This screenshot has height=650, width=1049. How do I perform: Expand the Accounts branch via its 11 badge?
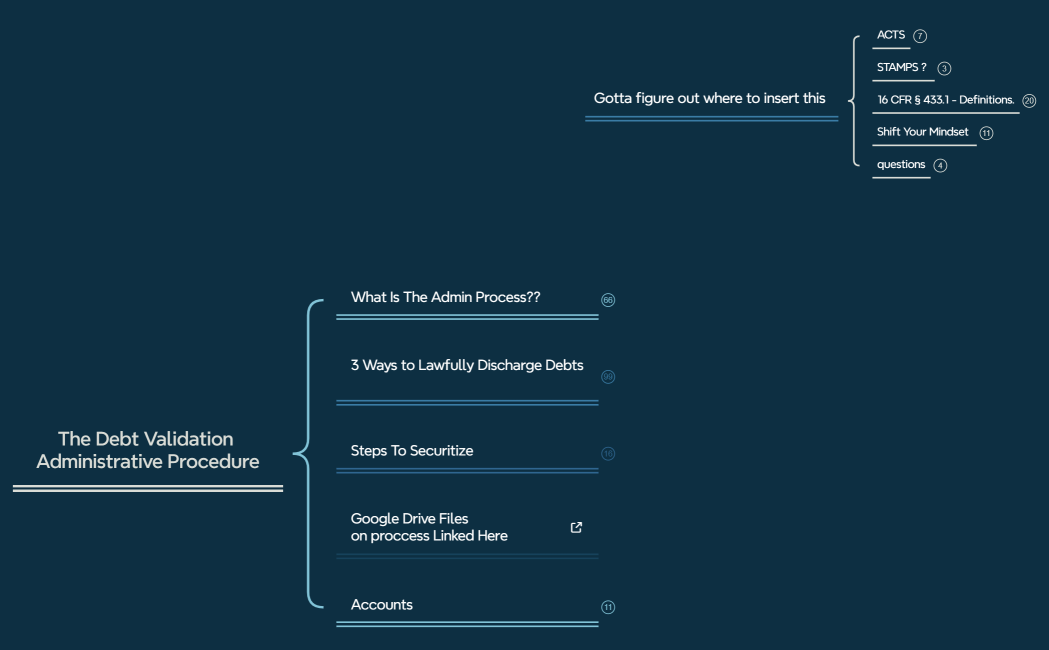click(x=607, y=606)
